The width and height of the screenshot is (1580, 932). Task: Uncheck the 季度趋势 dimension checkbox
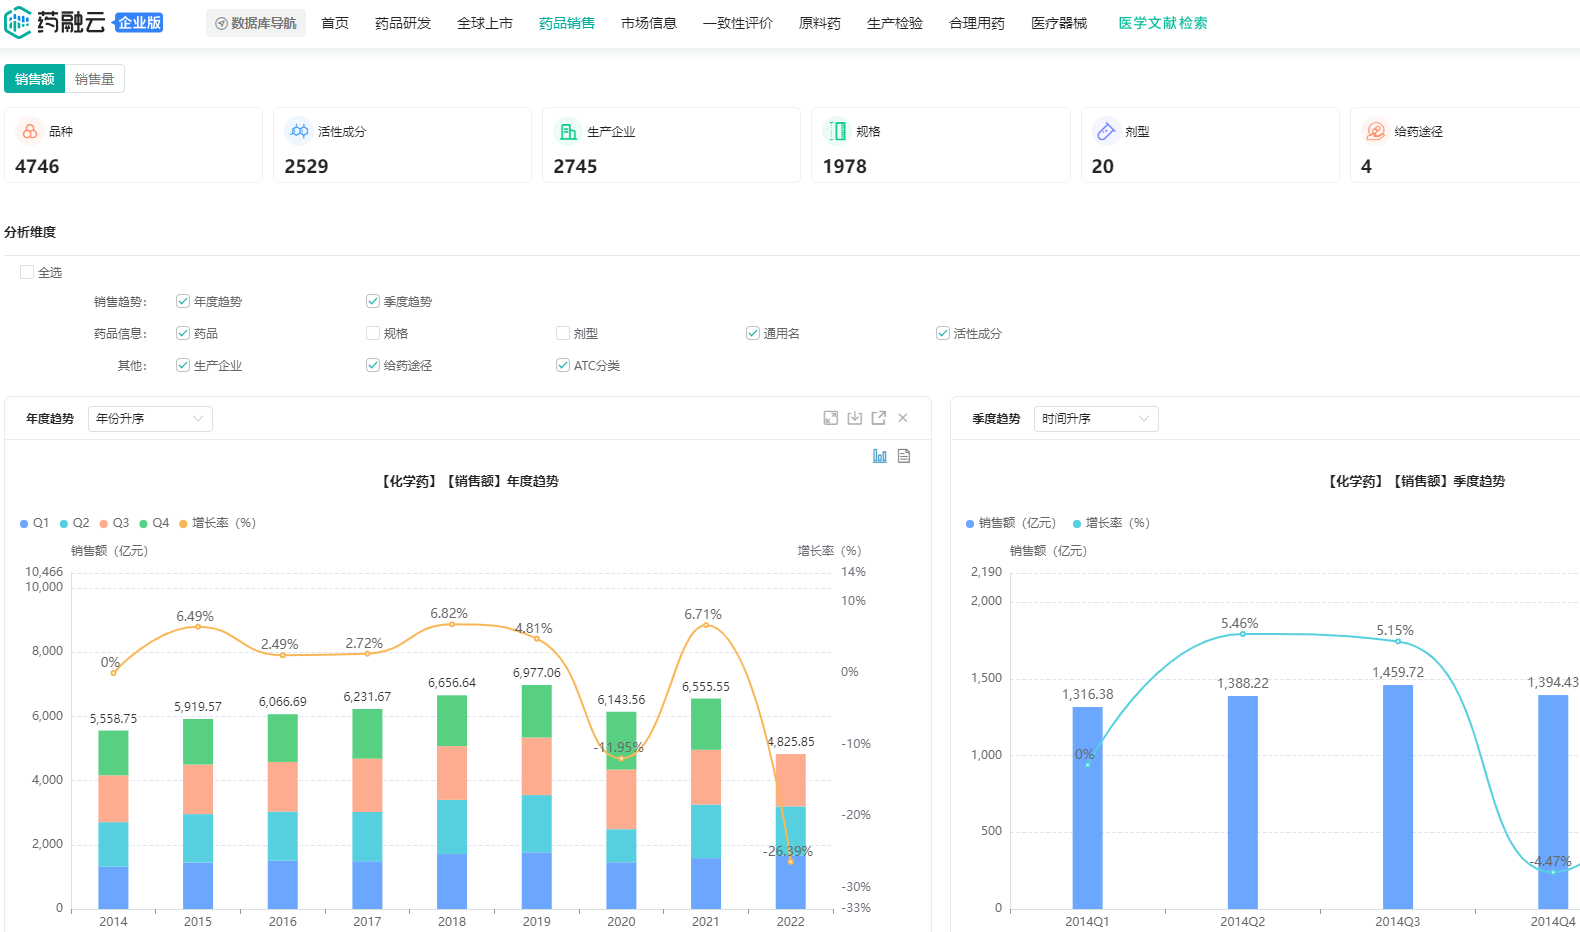click(x=373, y=301)
